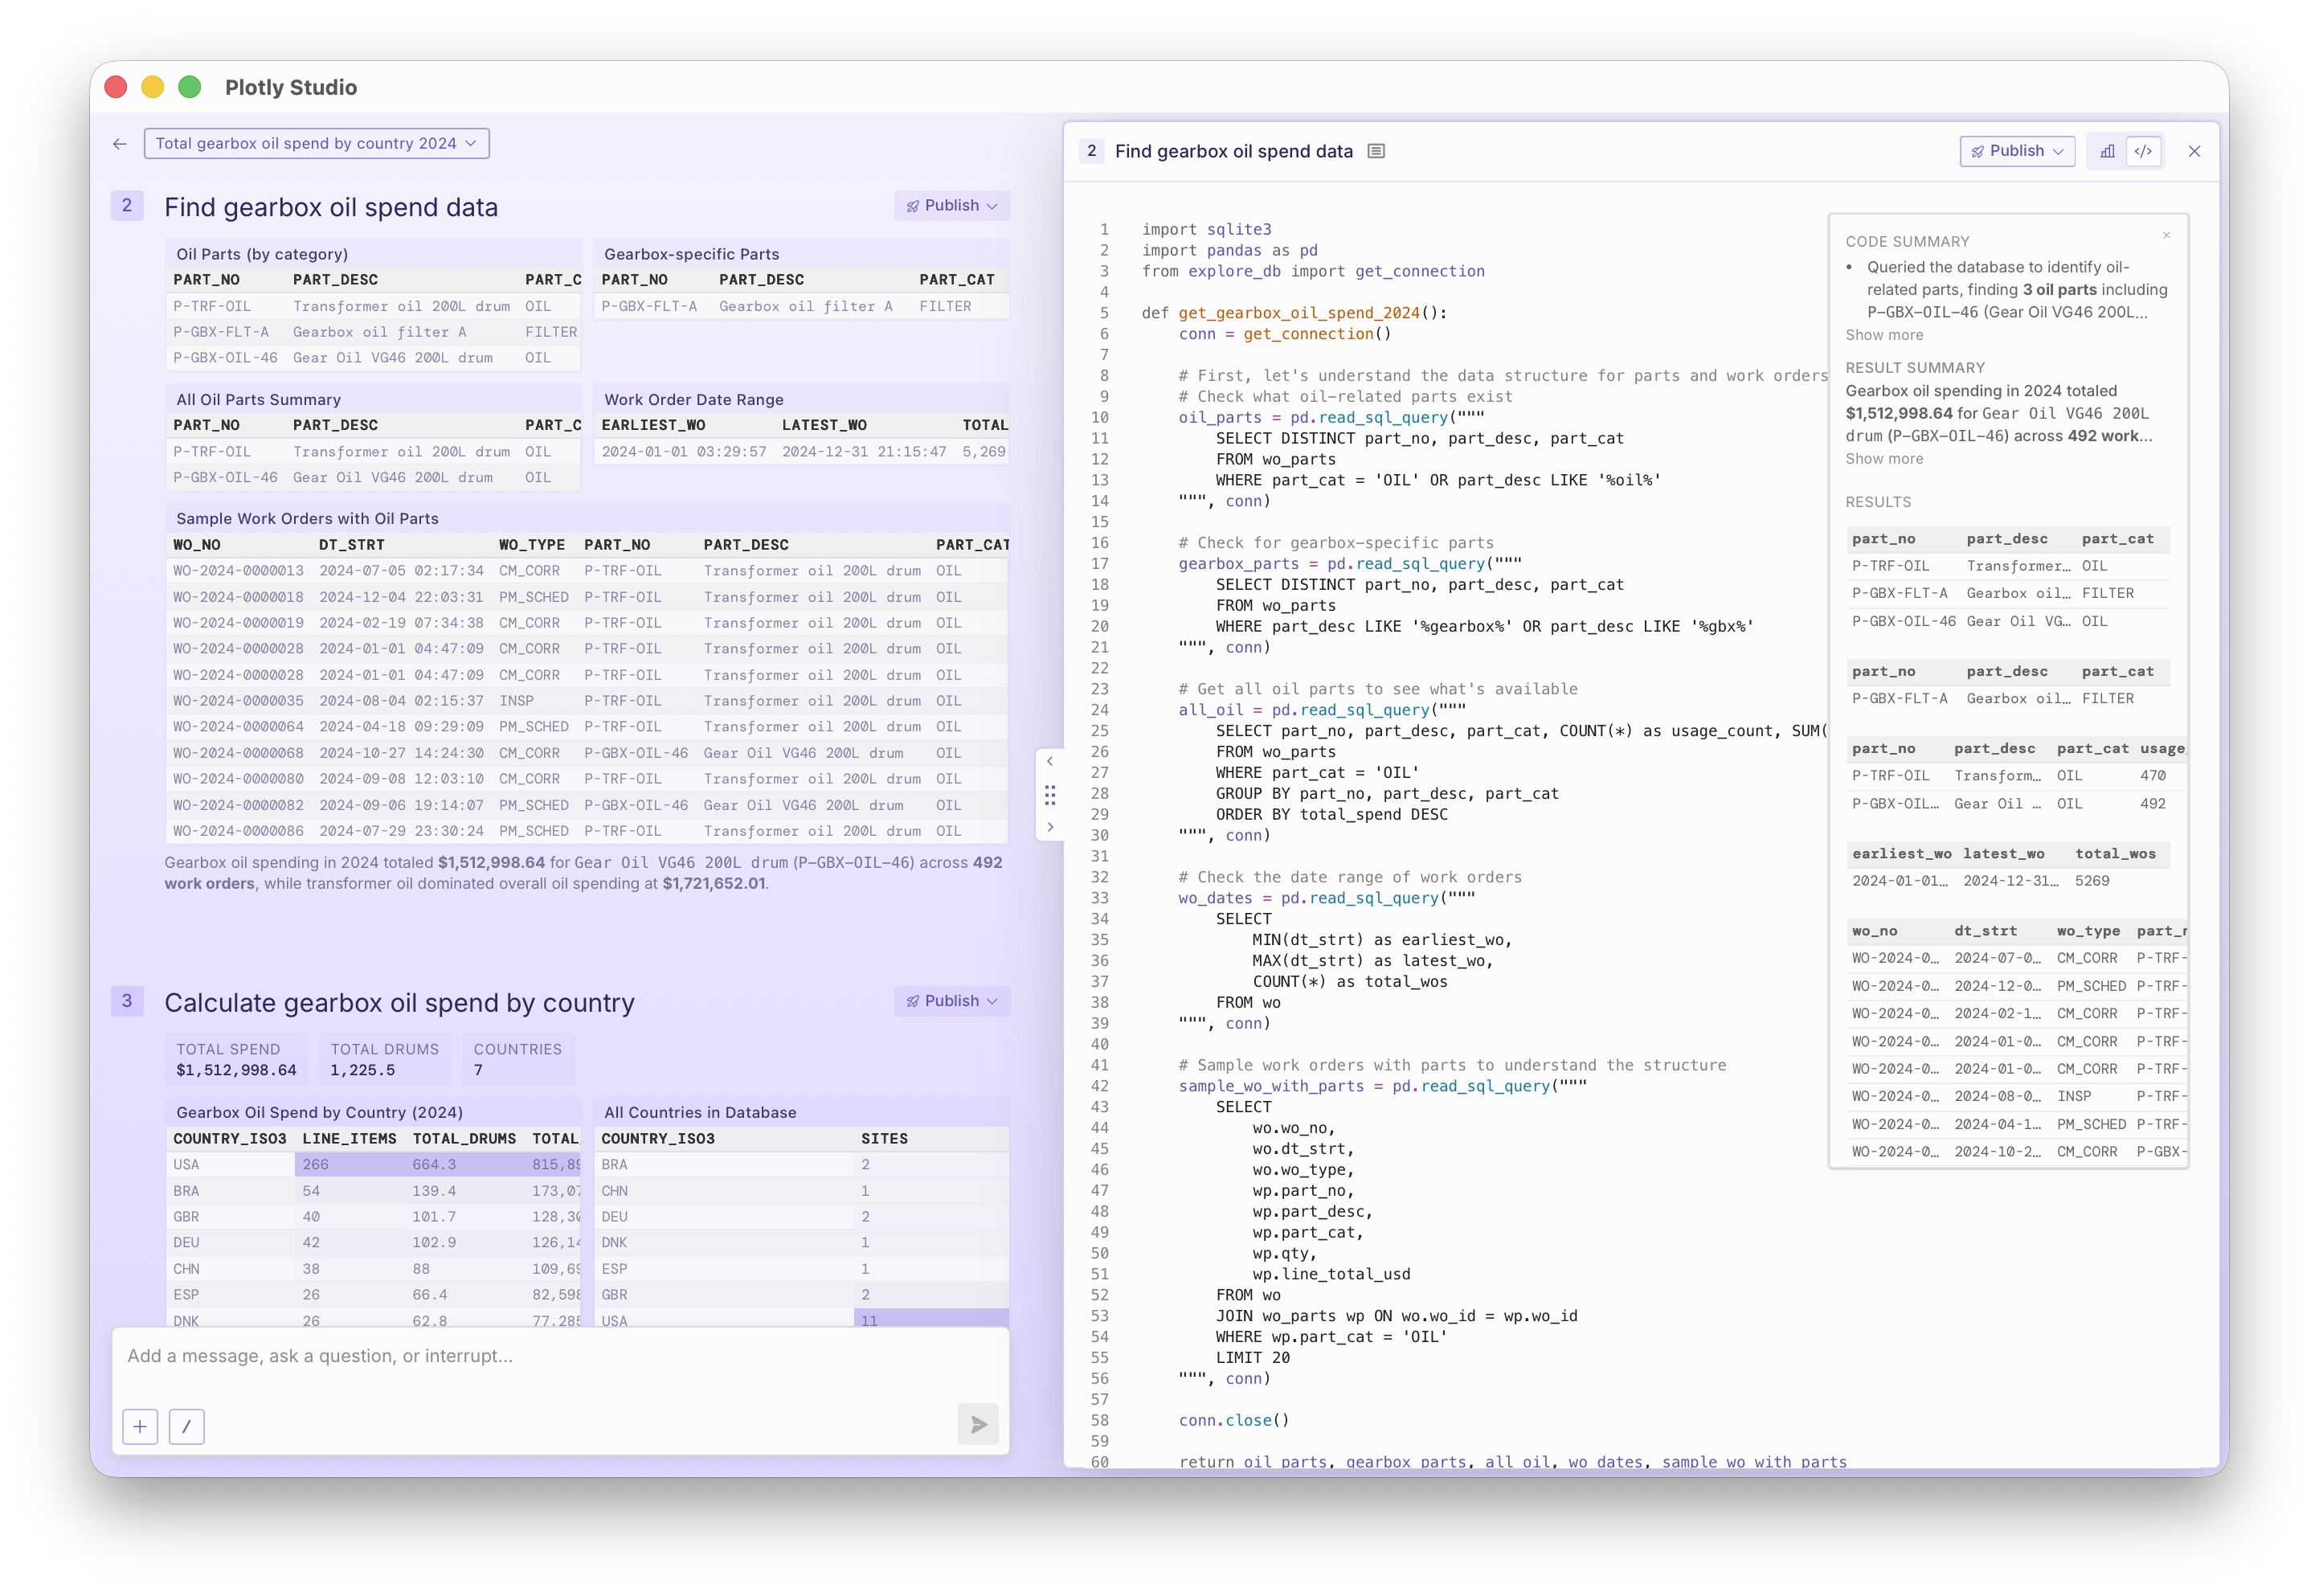
Task: Click TOTAL SPEND metric card
Action: 238,1059
